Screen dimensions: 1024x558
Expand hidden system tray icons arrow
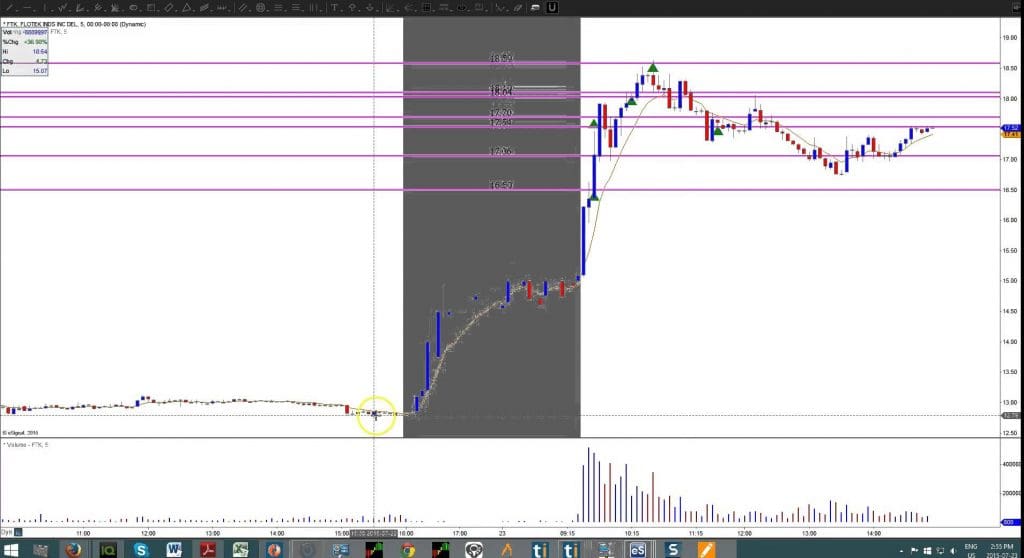click(902, 551)
